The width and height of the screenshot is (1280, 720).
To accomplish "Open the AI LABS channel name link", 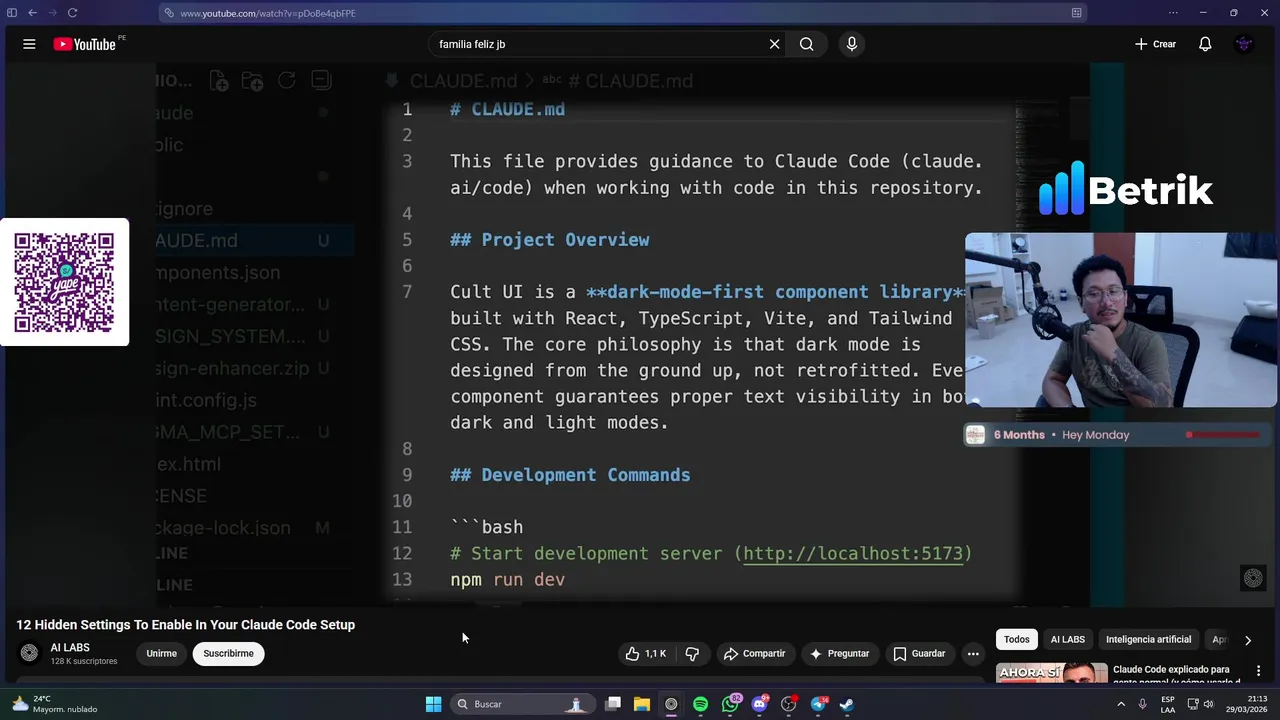I will 70,647.
